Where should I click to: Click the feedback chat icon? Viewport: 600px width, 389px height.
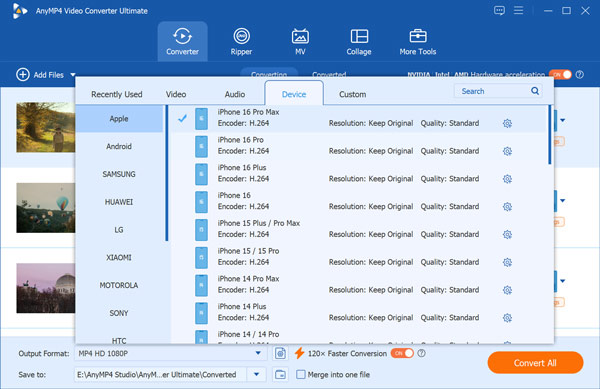(499, 10)
